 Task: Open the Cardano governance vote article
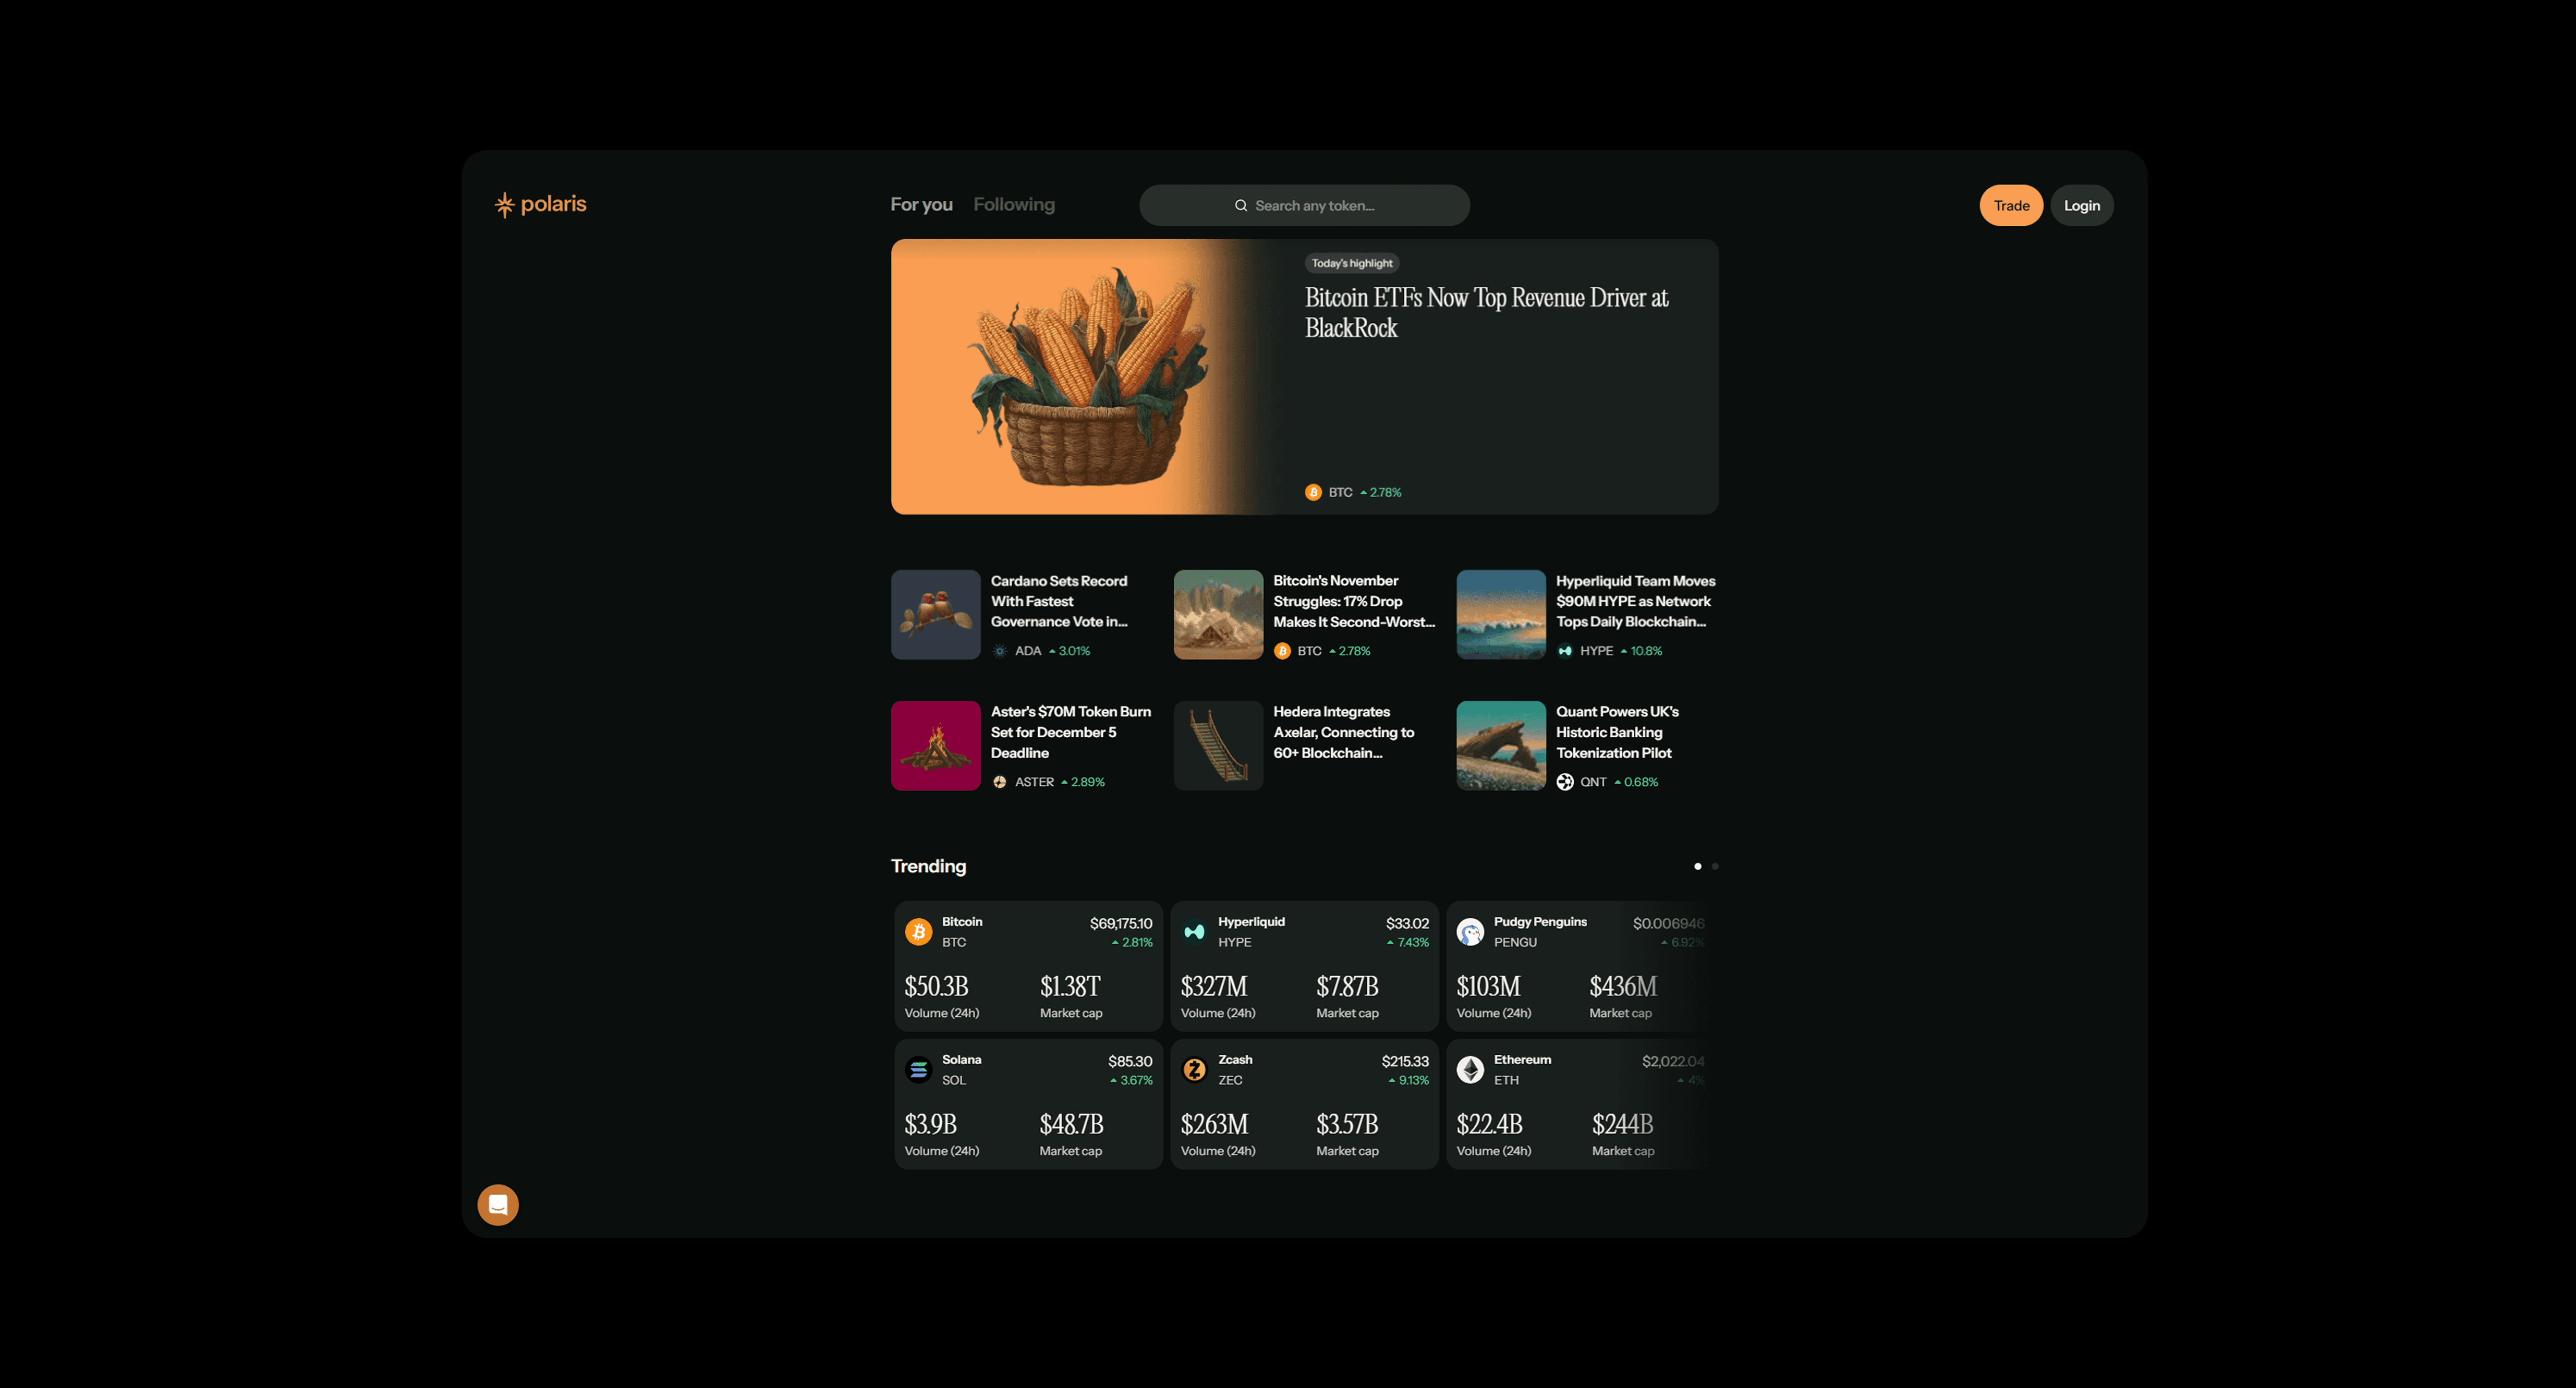1058,601
